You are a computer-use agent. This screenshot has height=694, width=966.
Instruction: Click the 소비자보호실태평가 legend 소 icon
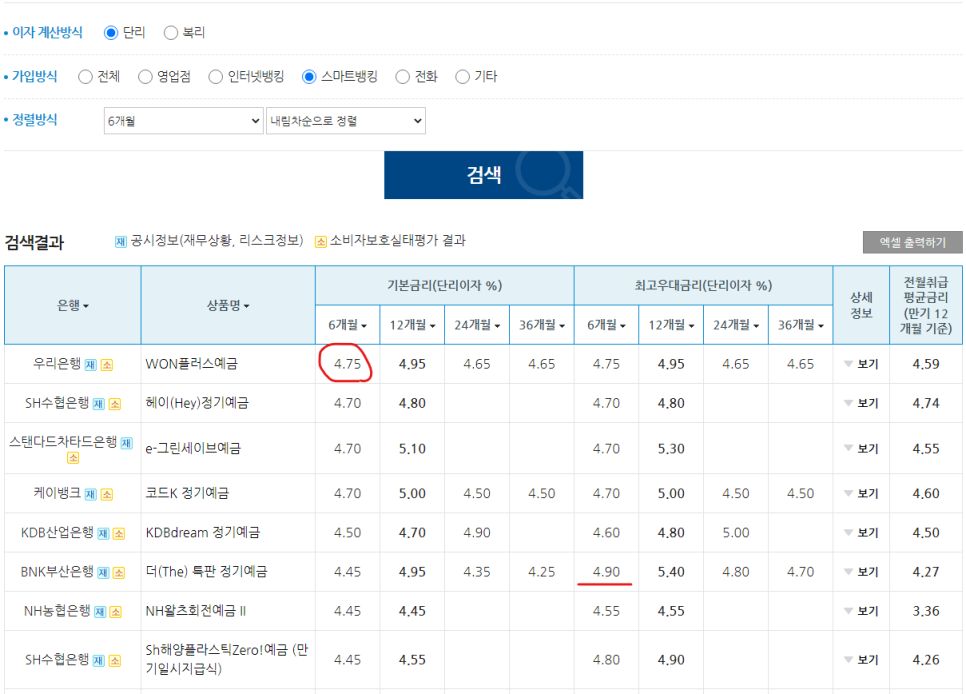click(321, 242)
